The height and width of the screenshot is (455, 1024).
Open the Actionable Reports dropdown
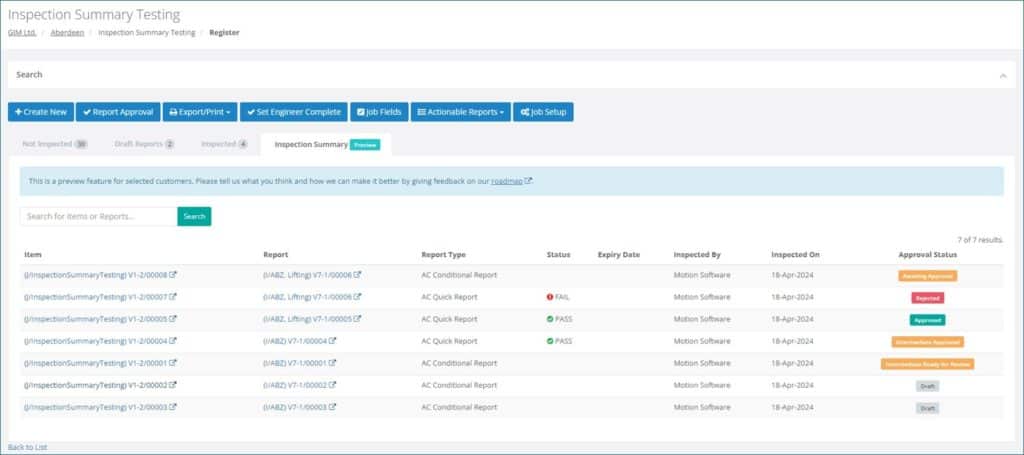click(460, 112)
